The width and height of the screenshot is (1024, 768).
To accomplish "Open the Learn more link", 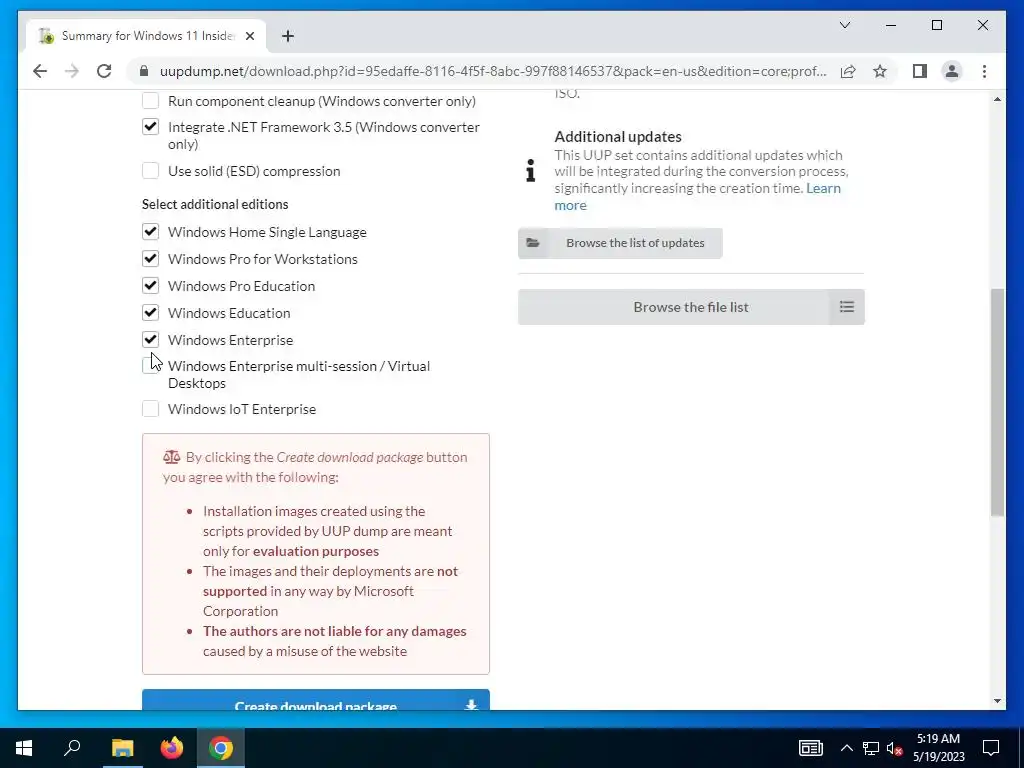I will 824,189.
